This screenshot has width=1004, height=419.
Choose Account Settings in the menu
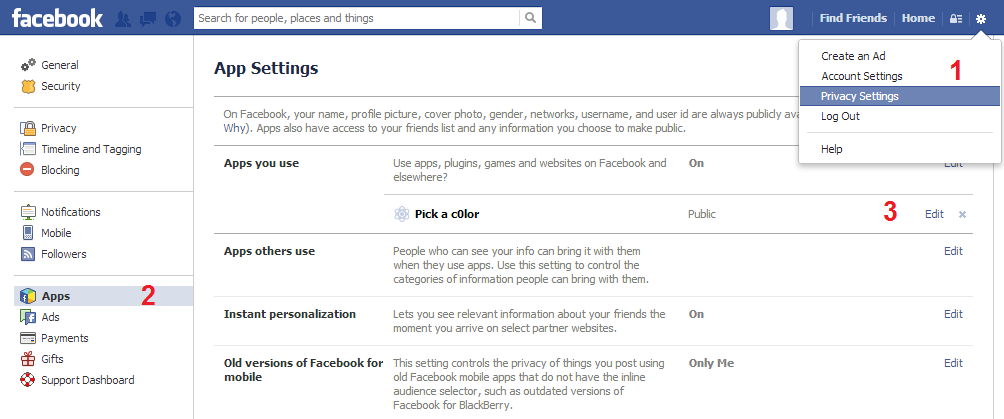pyautogui.click(x=861, y=76)
